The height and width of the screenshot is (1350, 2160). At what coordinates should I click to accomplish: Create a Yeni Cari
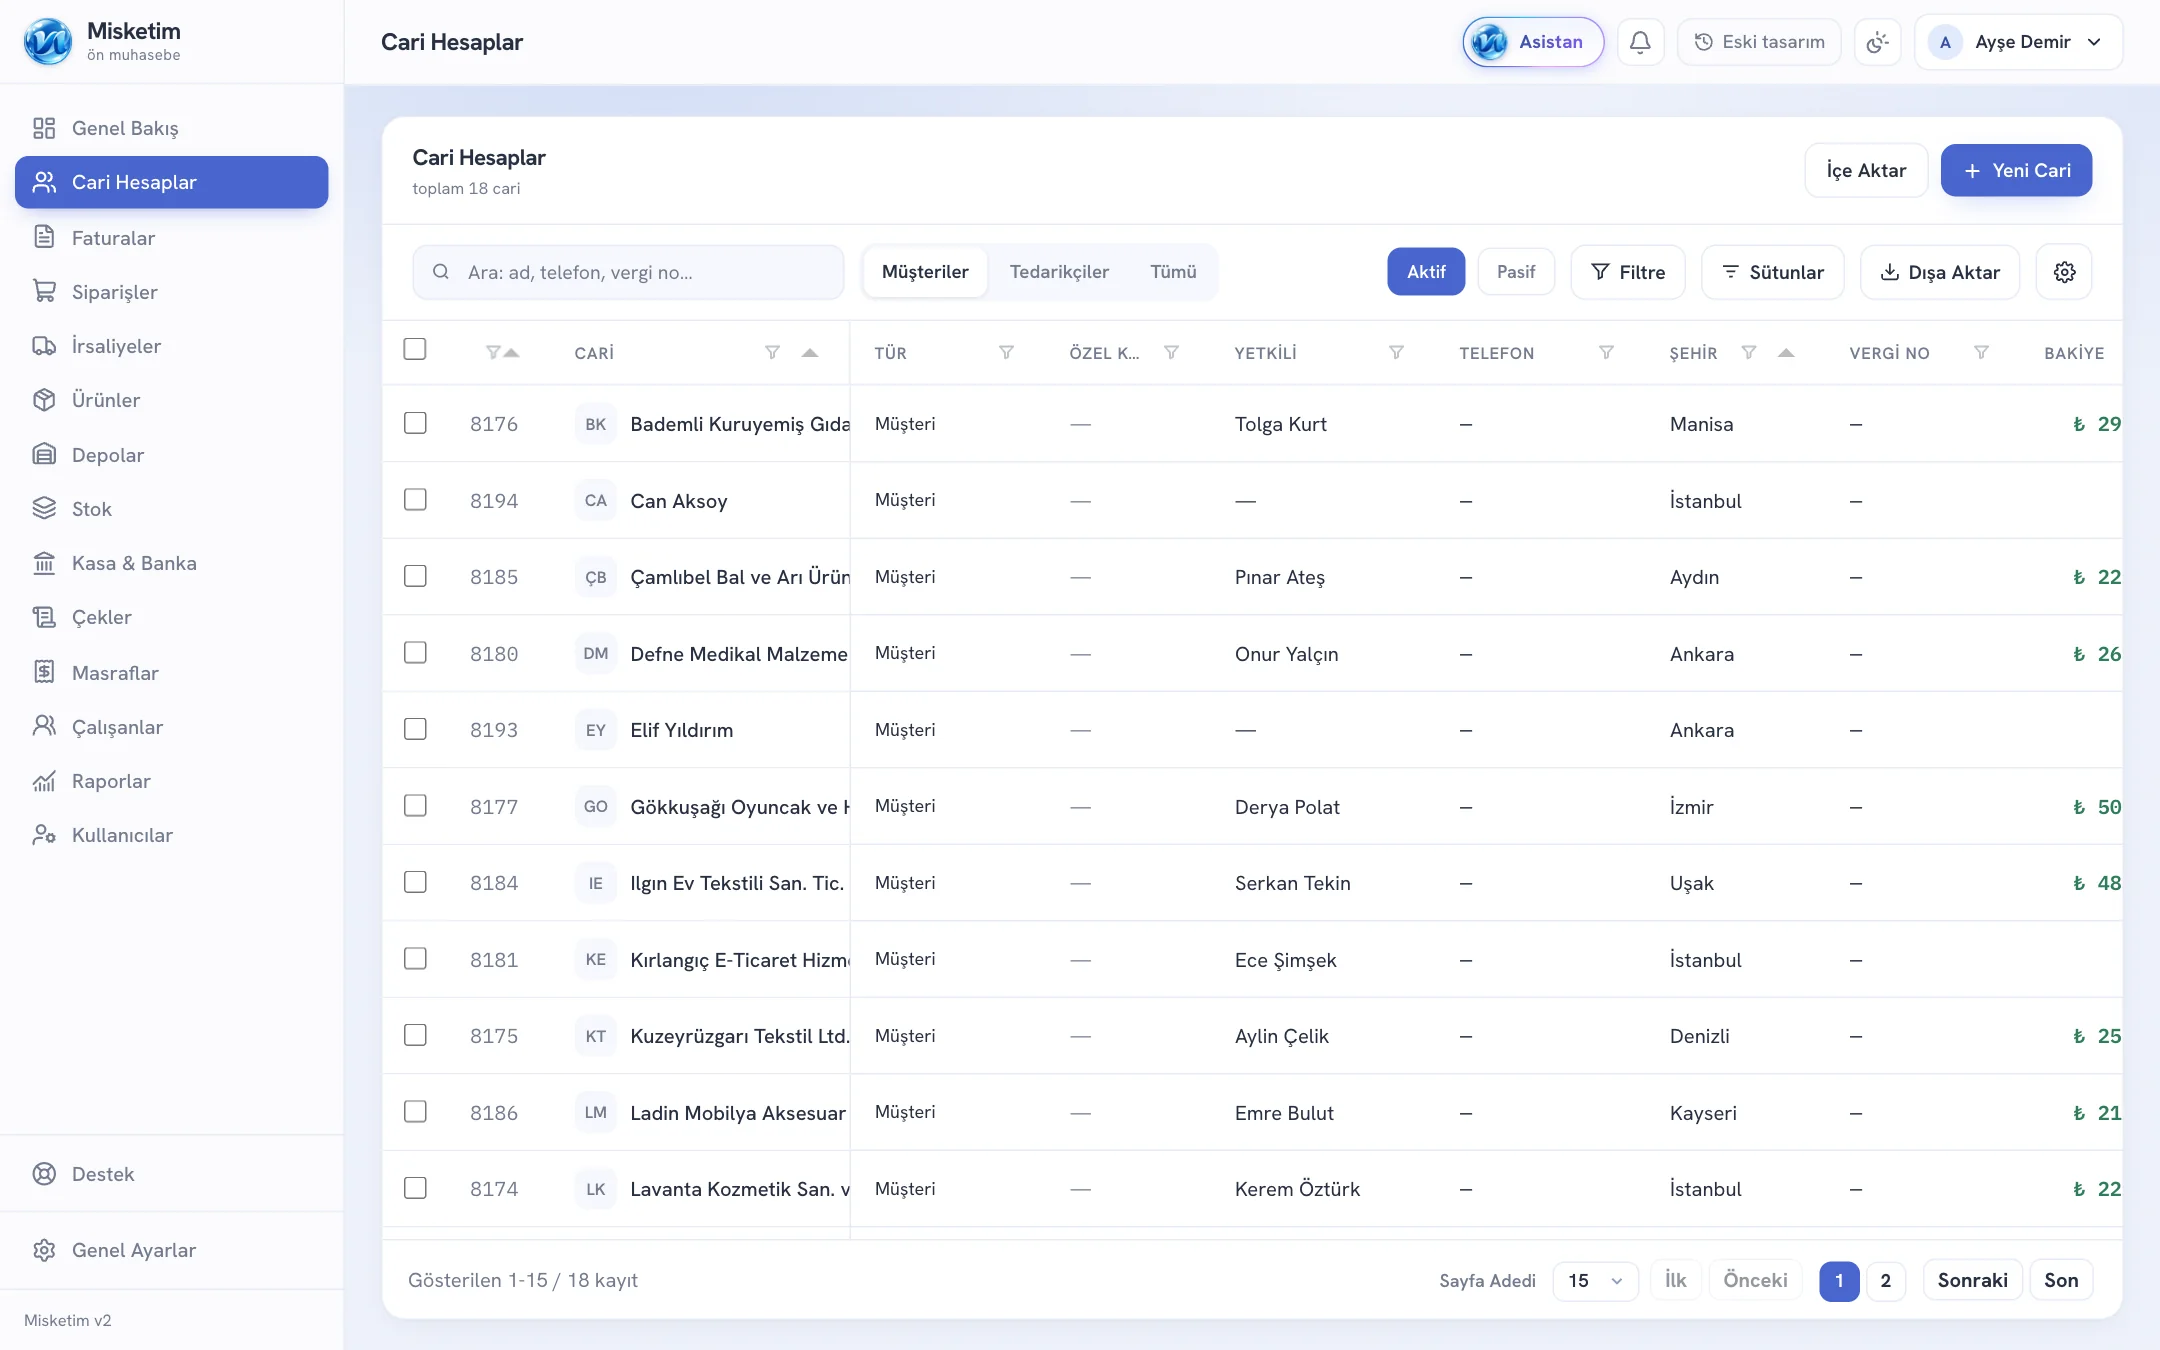2016,170
